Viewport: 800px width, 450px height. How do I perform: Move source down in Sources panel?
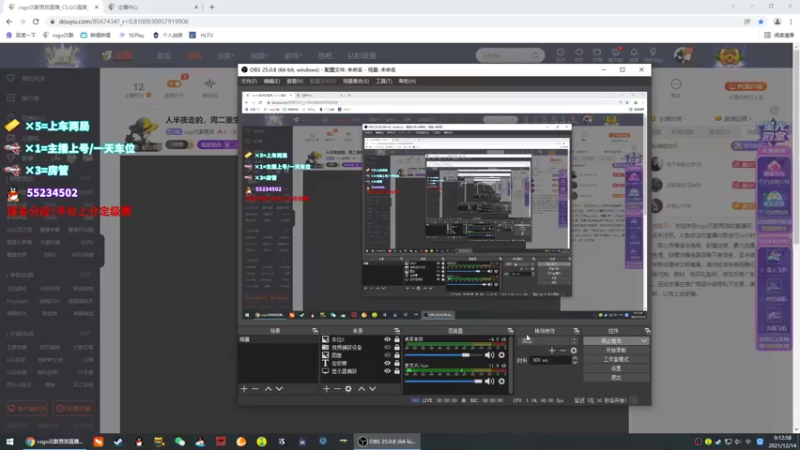click(x=372, y=389)
